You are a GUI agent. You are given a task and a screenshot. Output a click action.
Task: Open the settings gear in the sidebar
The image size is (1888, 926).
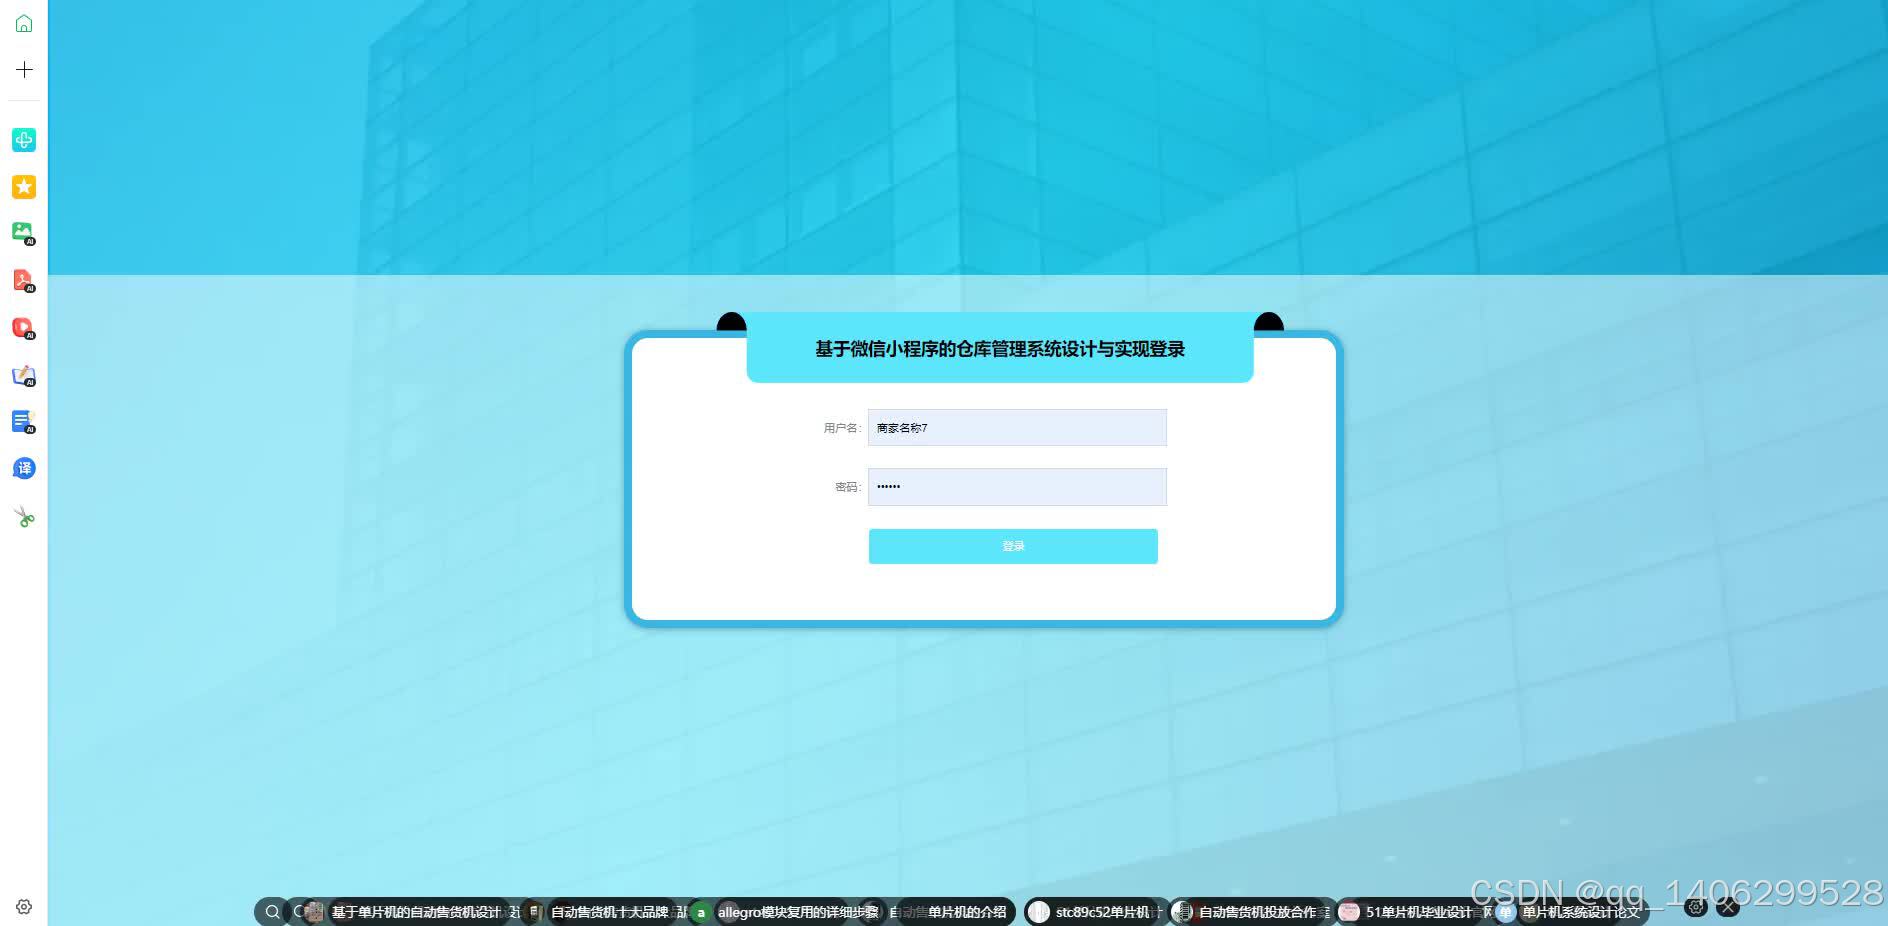click(24, 907)
